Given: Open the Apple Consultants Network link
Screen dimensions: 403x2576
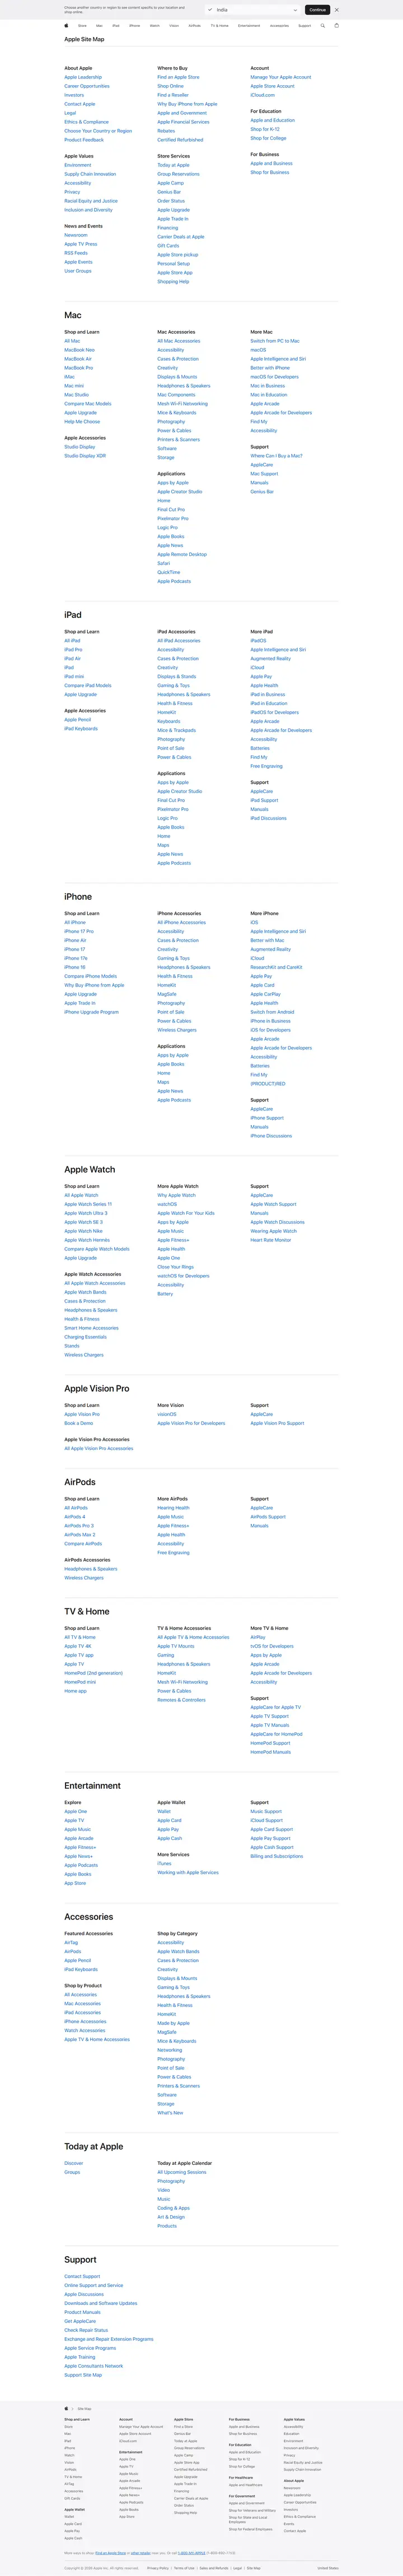Looking at the screenshot, I should coord(94,2366).
